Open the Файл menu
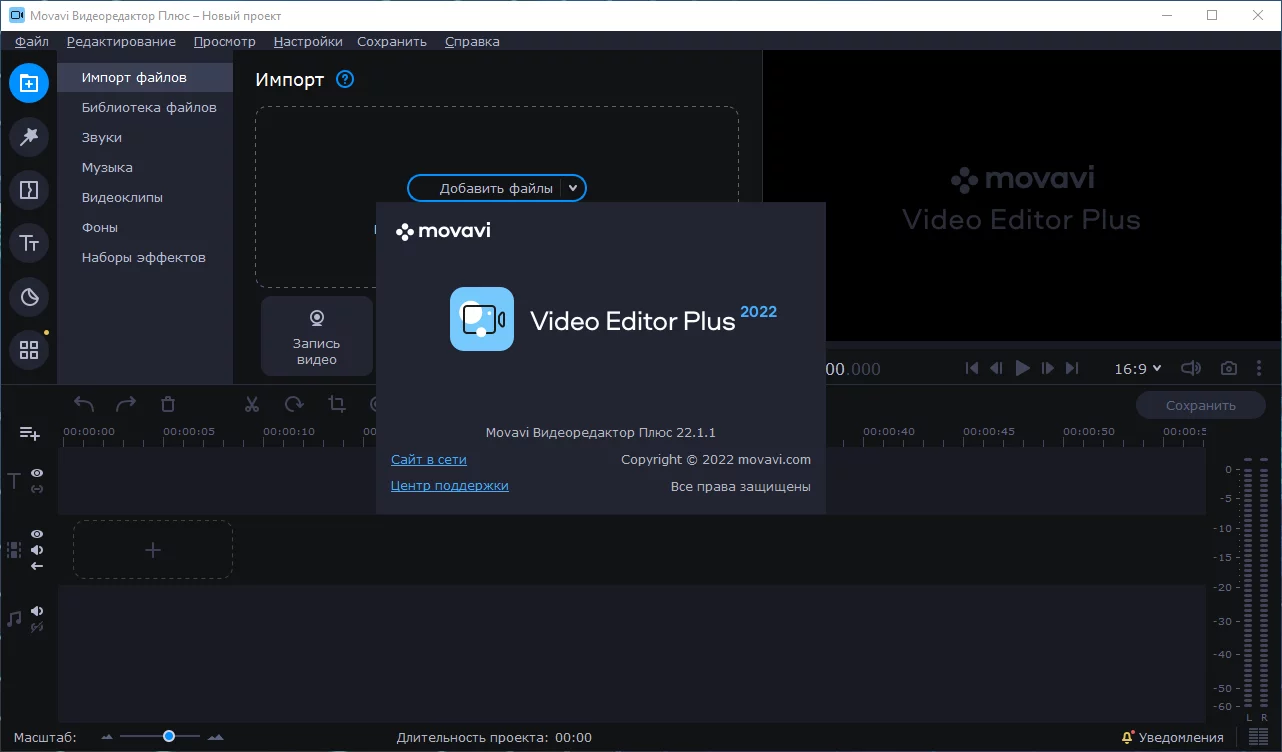Viewport: 1282px width, 752px height. (x=32, y=41)
